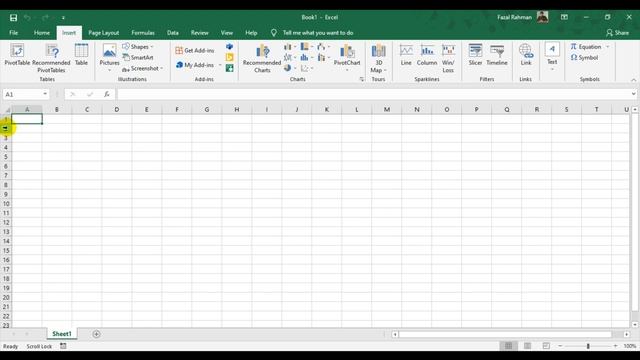The height and width of the screenshot is (360, 640).
Task: Expand the pie or doughnut chart dropdown
Action: pyautogui.click(x=295, y=69)
